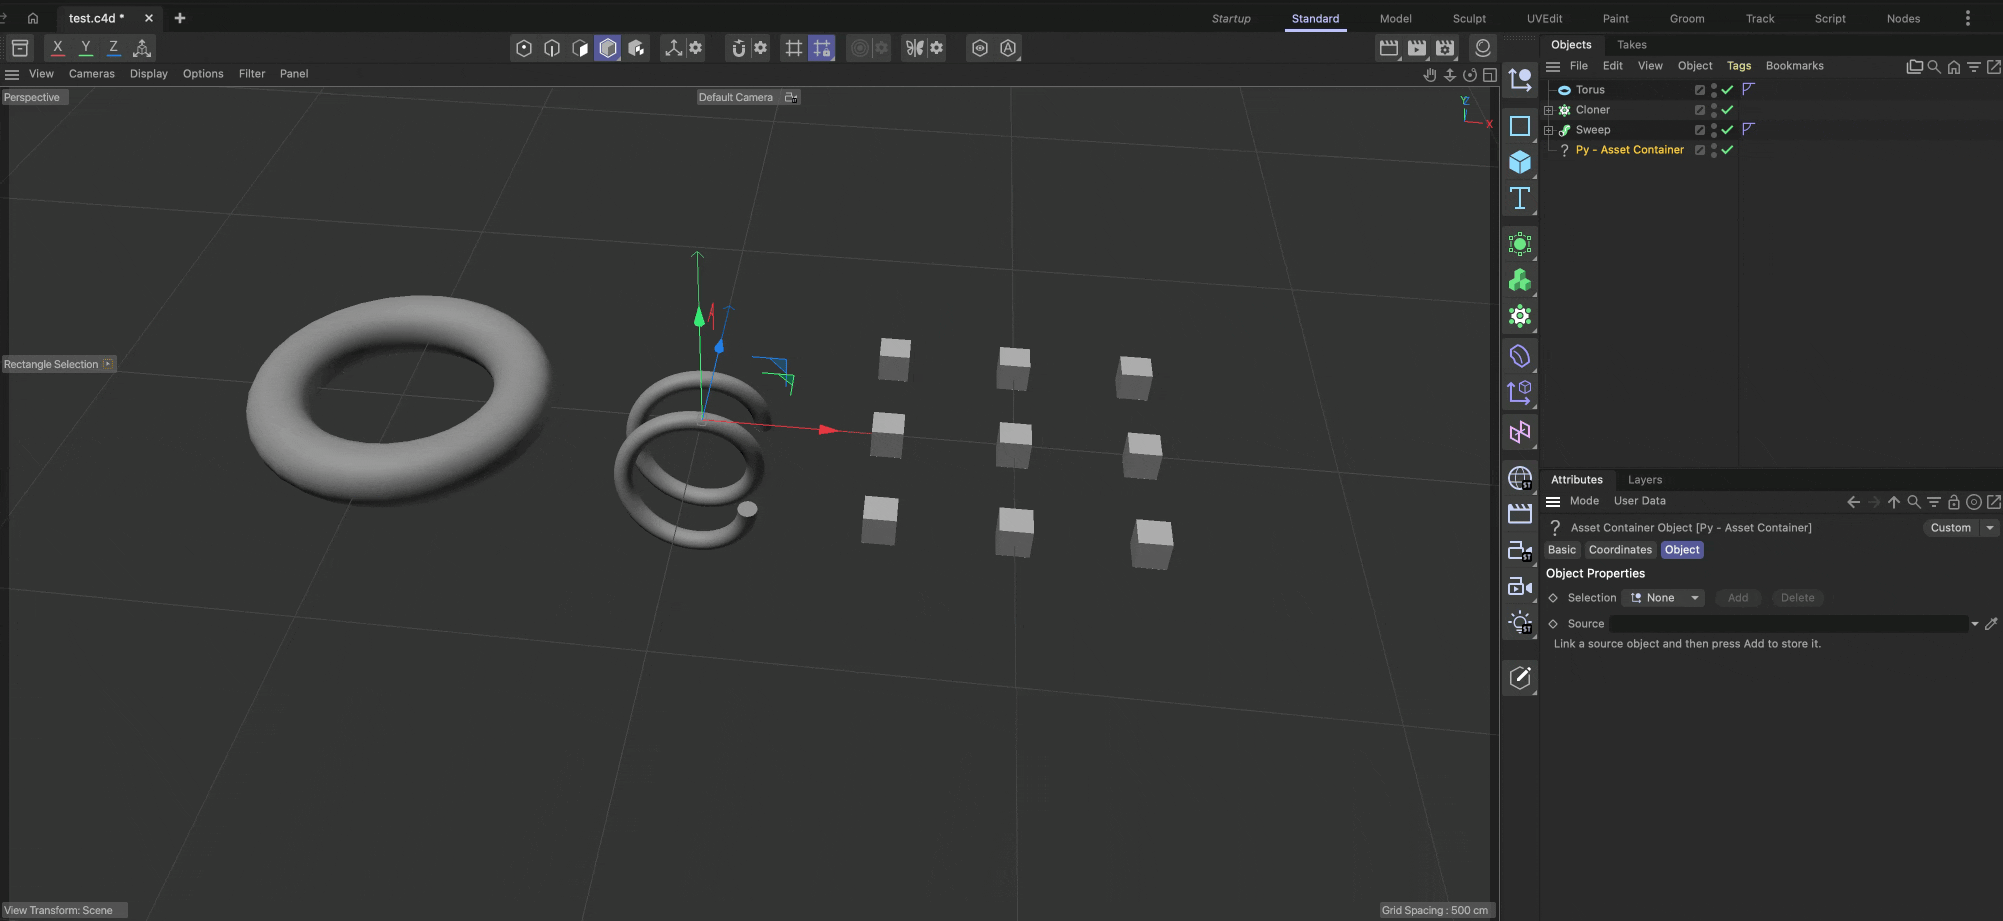Click the Points mode icon in toolbar
Viewport: 2003px width, 921px height.
tap(524, 48)
